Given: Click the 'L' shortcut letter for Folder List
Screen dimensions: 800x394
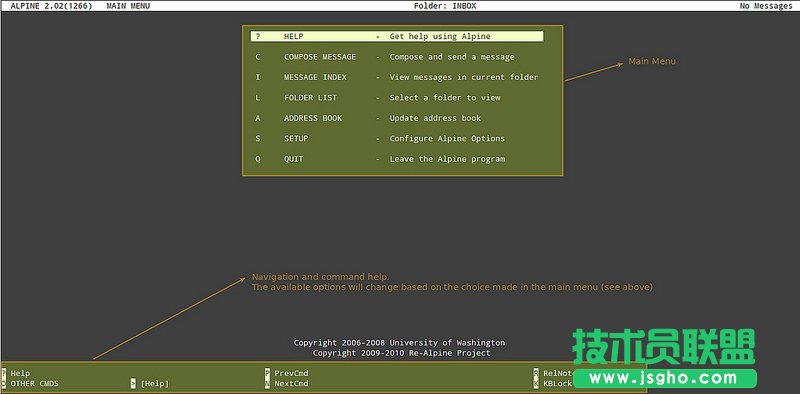Looking at the screenshot, I should [x=258, y=97].
